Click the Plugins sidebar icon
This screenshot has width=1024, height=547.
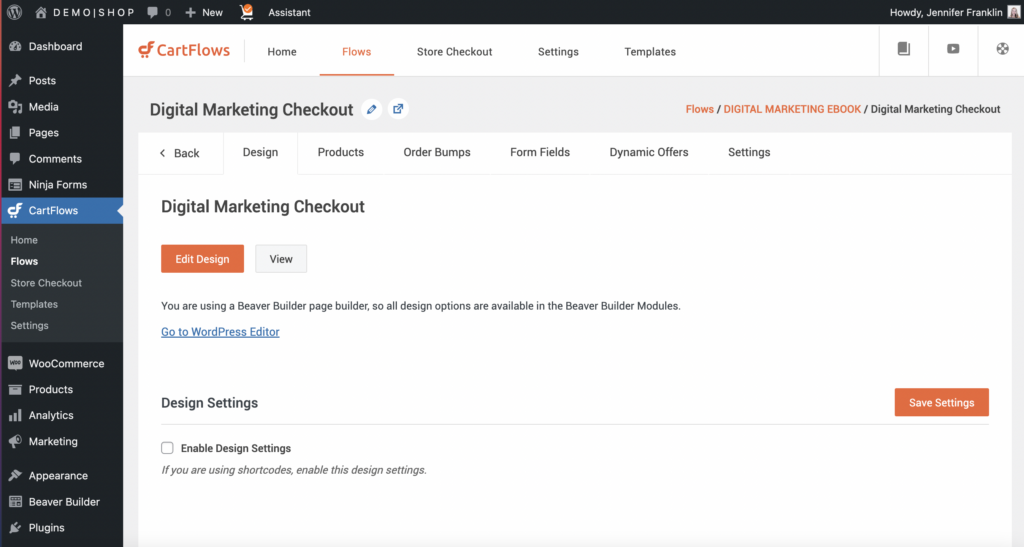tap(15, 527)
